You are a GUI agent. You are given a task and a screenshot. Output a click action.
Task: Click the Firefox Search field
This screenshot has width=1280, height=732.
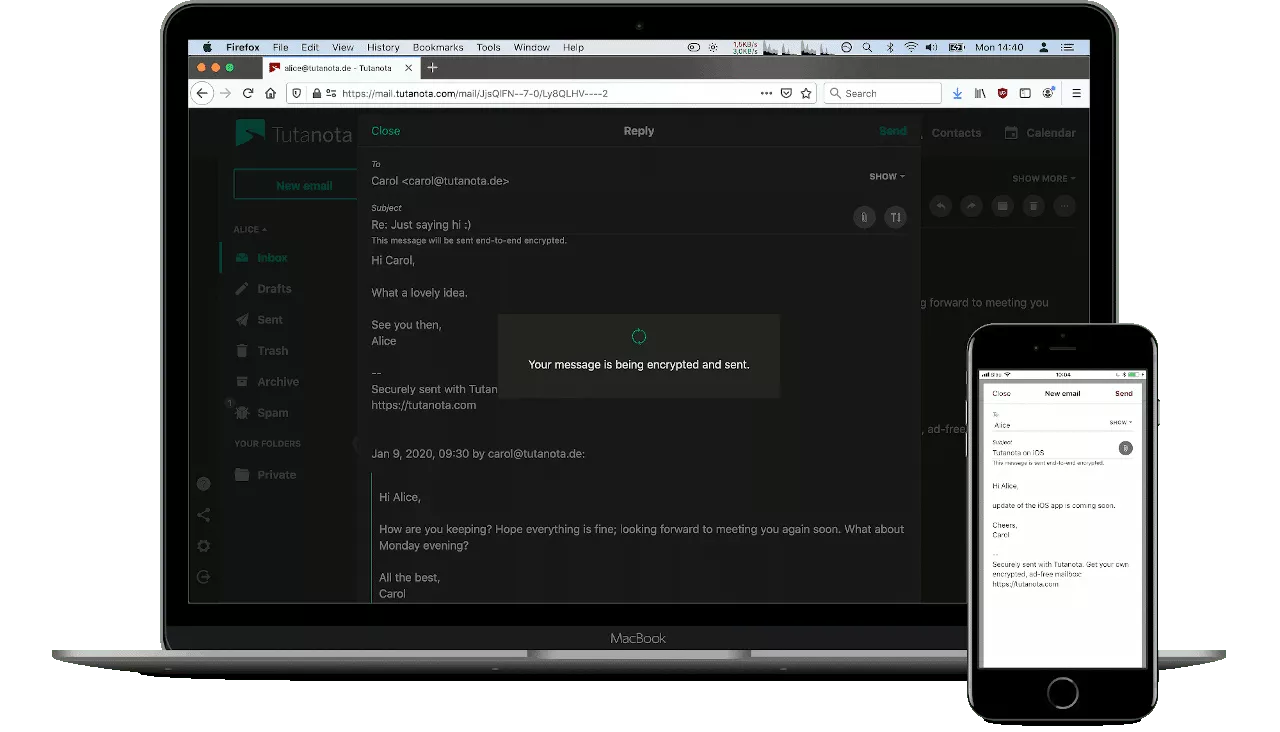(x=882, y=93)
